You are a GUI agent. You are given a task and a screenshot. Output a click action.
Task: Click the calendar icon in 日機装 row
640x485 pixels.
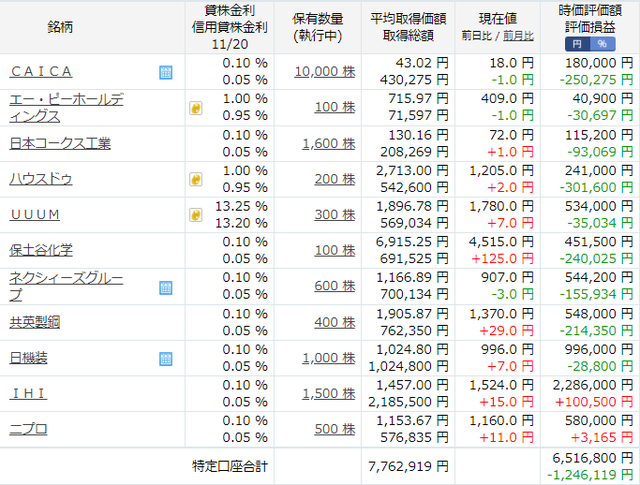pyautogui.click(x=166, y=359)
